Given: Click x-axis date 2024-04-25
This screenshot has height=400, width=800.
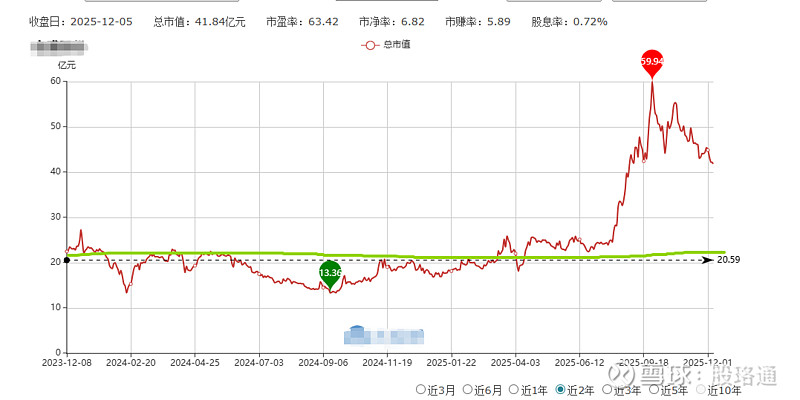Looking at the screenshot, I should click(x=194, y=362).
